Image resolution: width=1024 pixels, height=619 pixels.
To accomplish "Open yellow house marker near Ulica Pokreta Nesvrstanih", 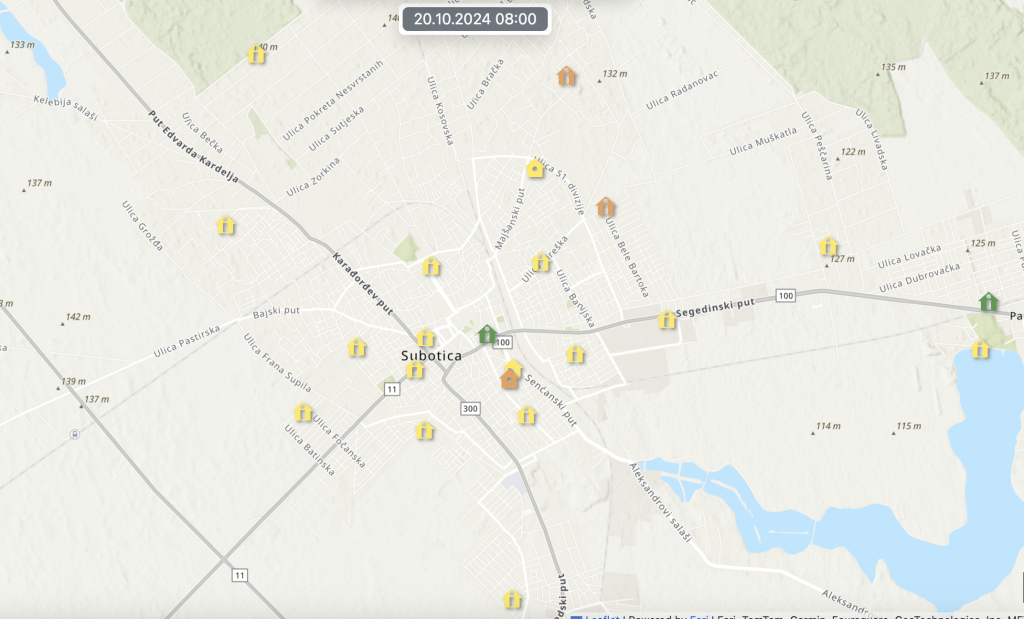I will [x=256, y=55].
